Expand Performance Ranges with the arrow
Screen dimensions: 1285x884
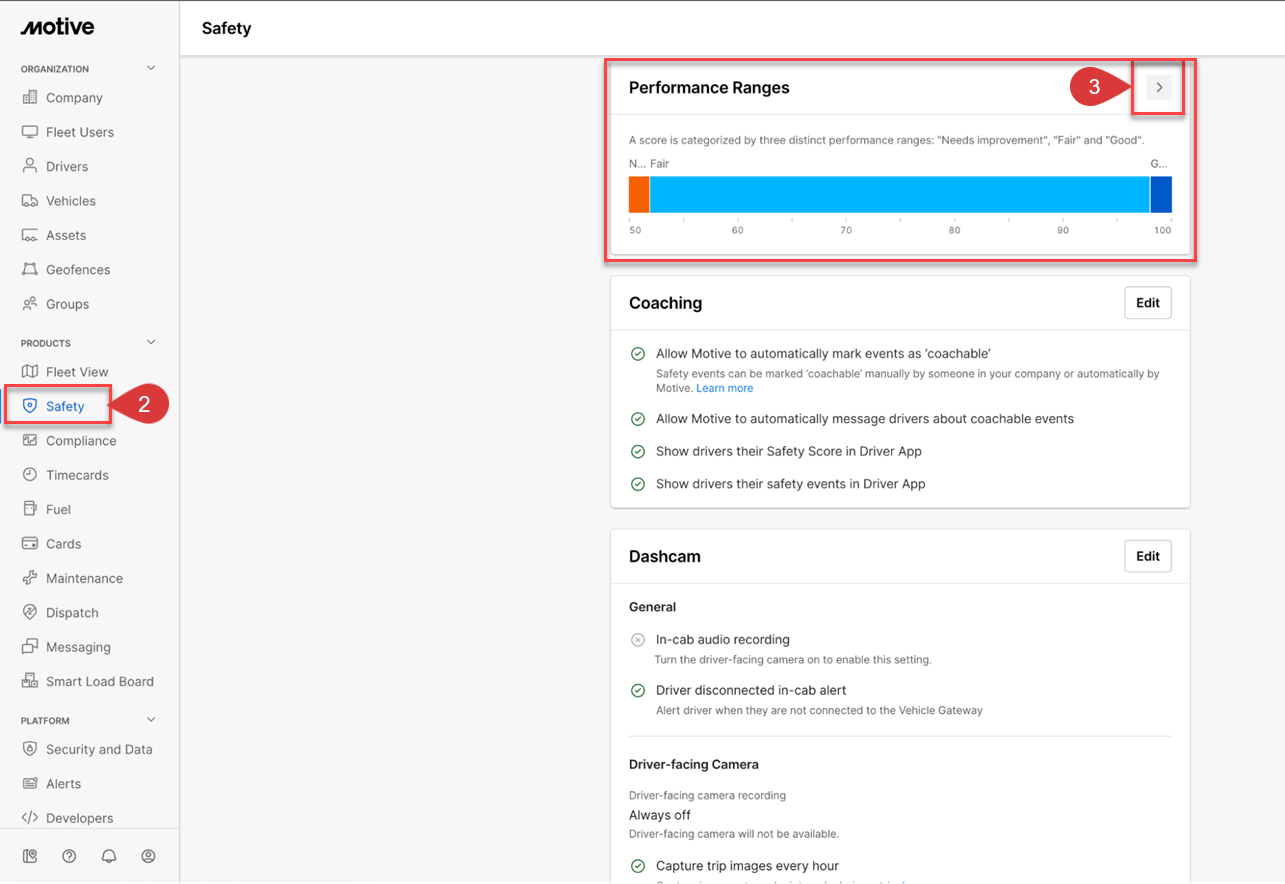tap(1159, 88)
